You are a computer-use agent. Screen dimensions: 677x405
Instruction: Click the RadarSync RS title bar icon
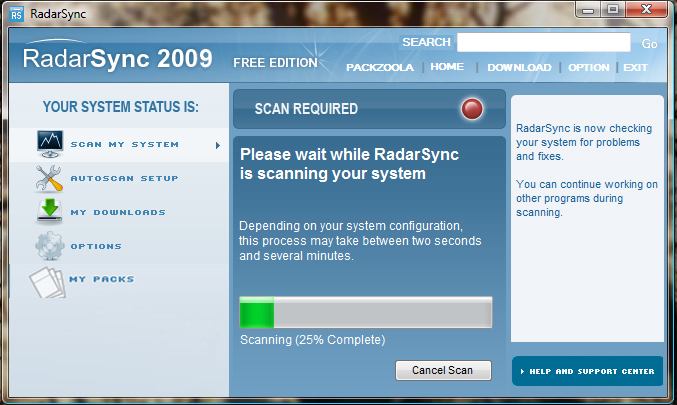(x=16, y=15)
